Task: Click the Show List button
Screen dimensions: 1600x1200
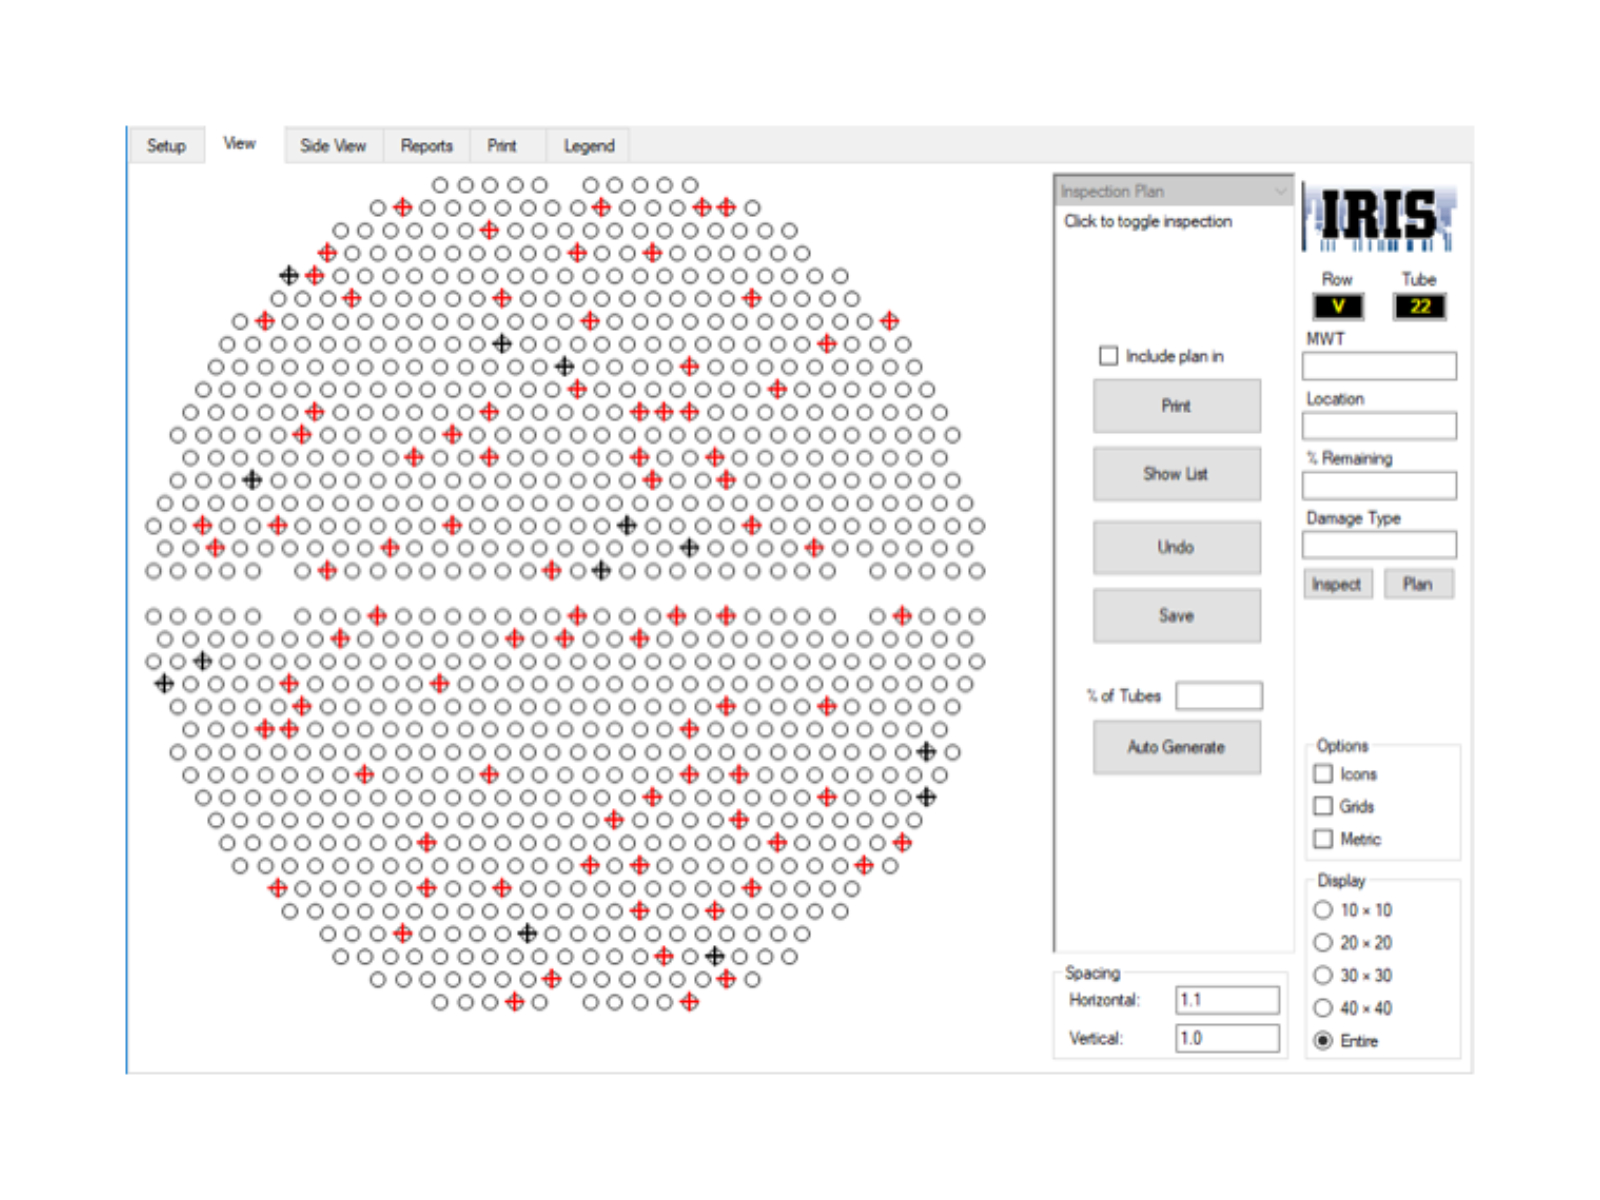Action: point(1176,474)
